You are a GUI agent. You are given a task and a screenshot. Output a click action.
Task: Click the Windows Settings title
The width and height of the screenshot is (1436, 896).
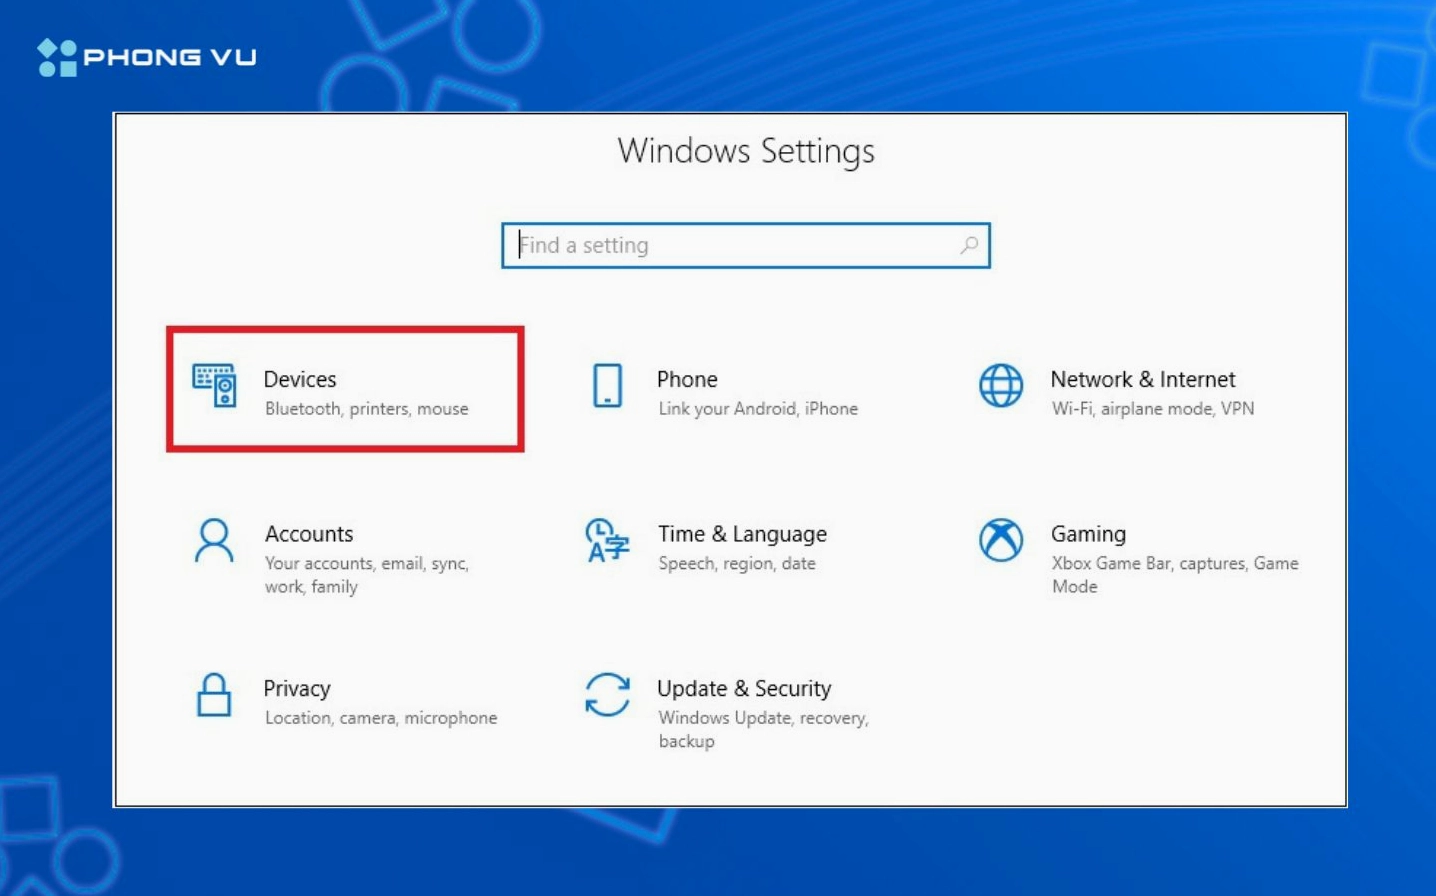746,151
